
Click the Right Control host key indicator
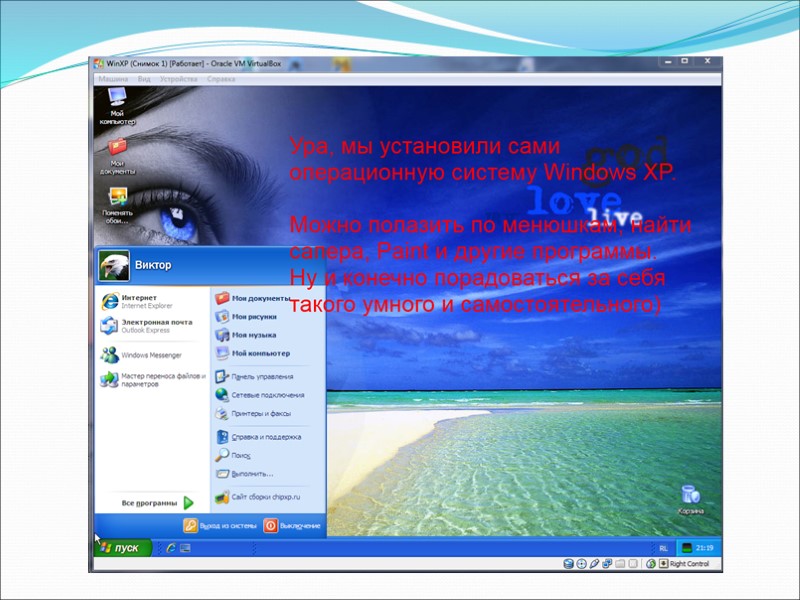pyautogui.click(x=685, y=564)
